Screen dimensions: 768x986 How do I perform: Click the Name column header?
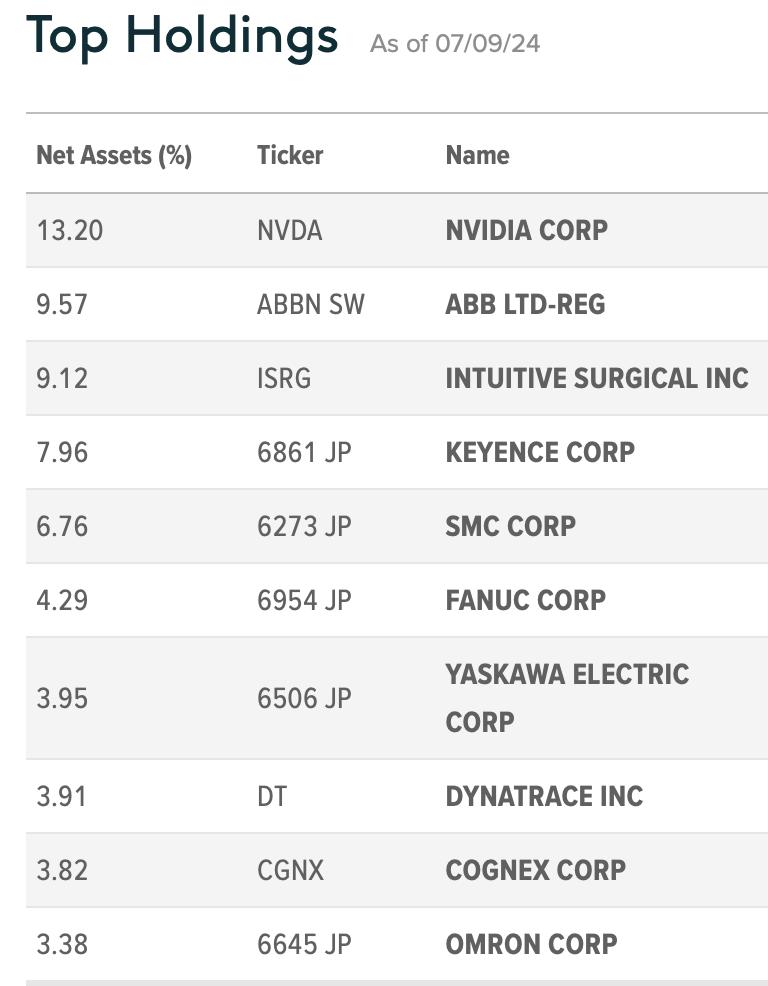tap(477, 155)
